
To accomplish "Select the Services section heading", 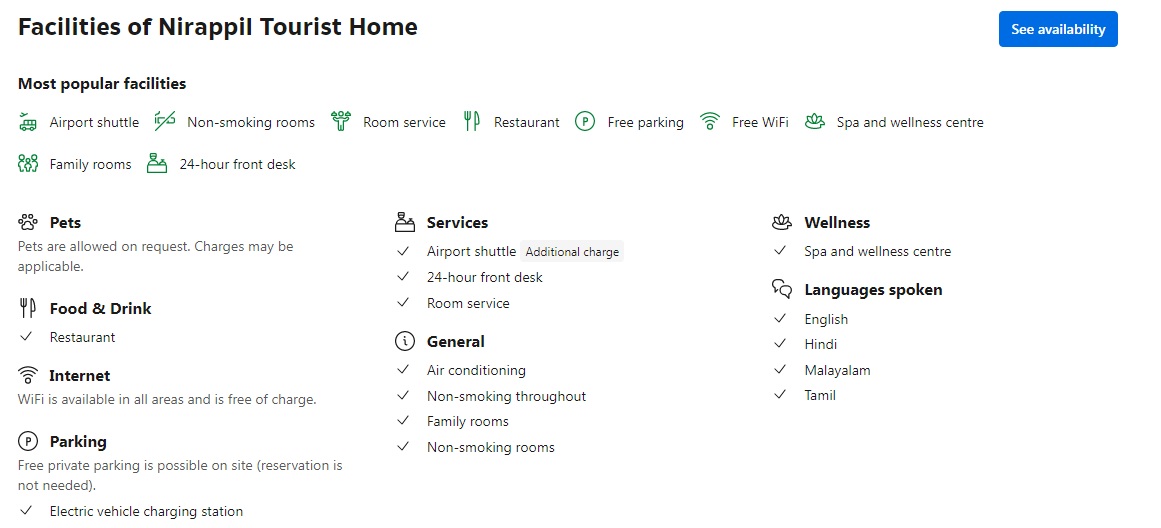I will click(457, 223).
